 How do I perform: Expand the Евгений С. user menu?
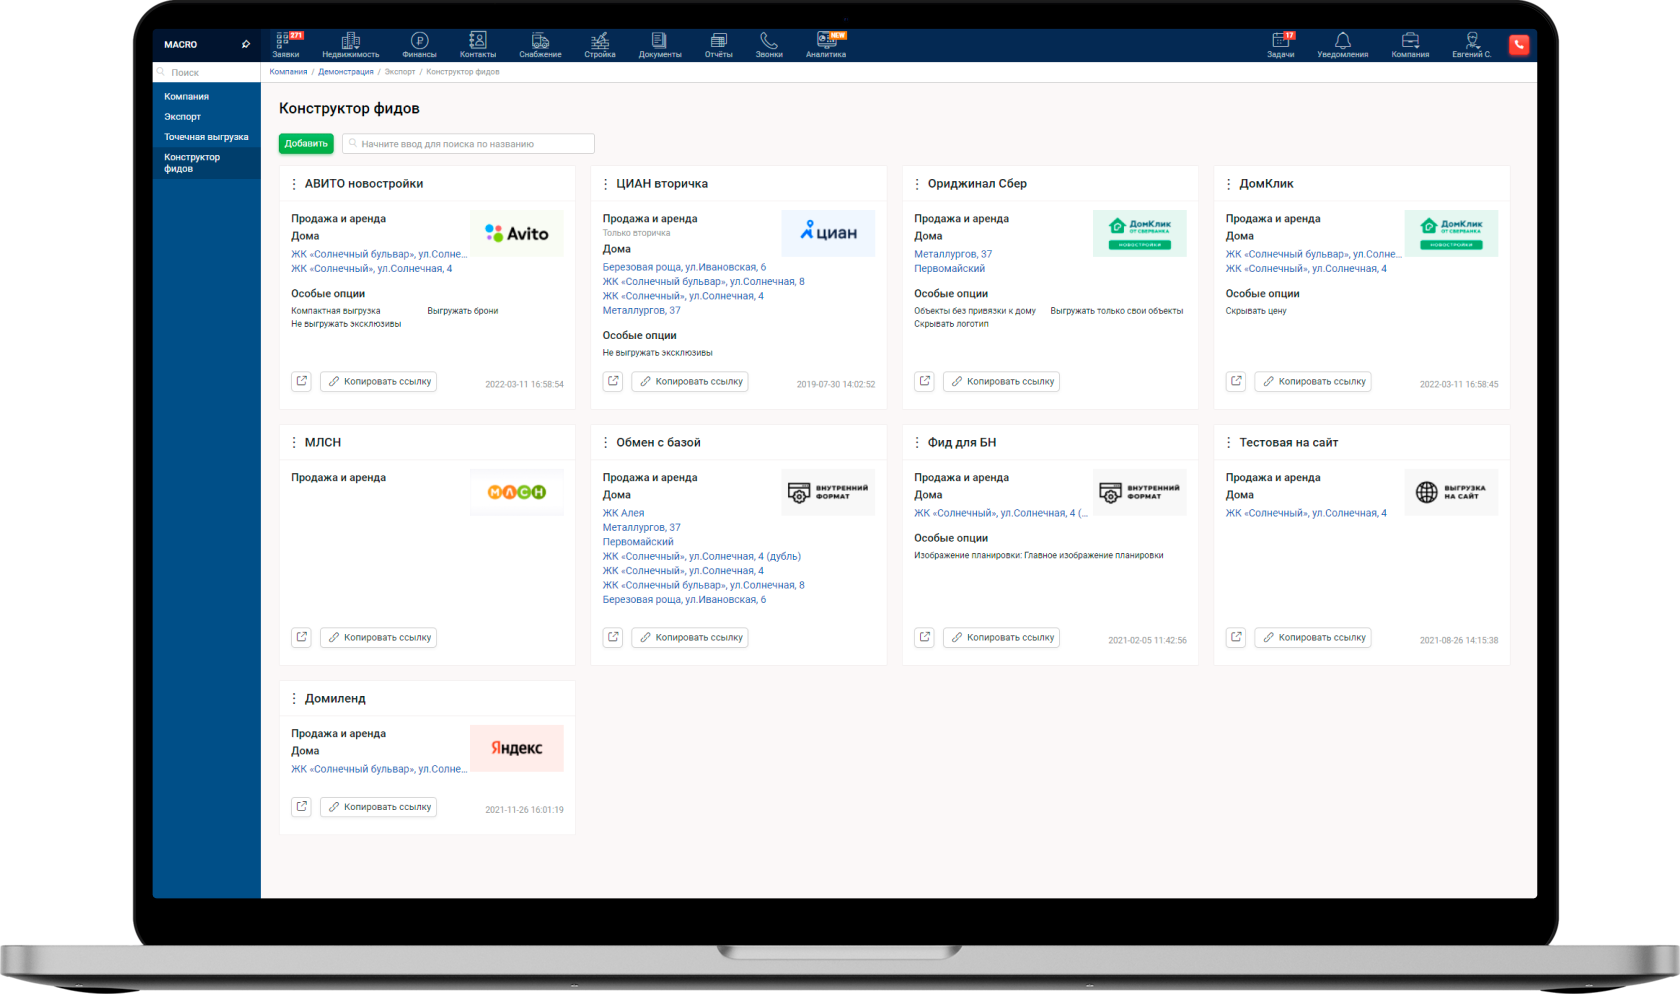1472,45
